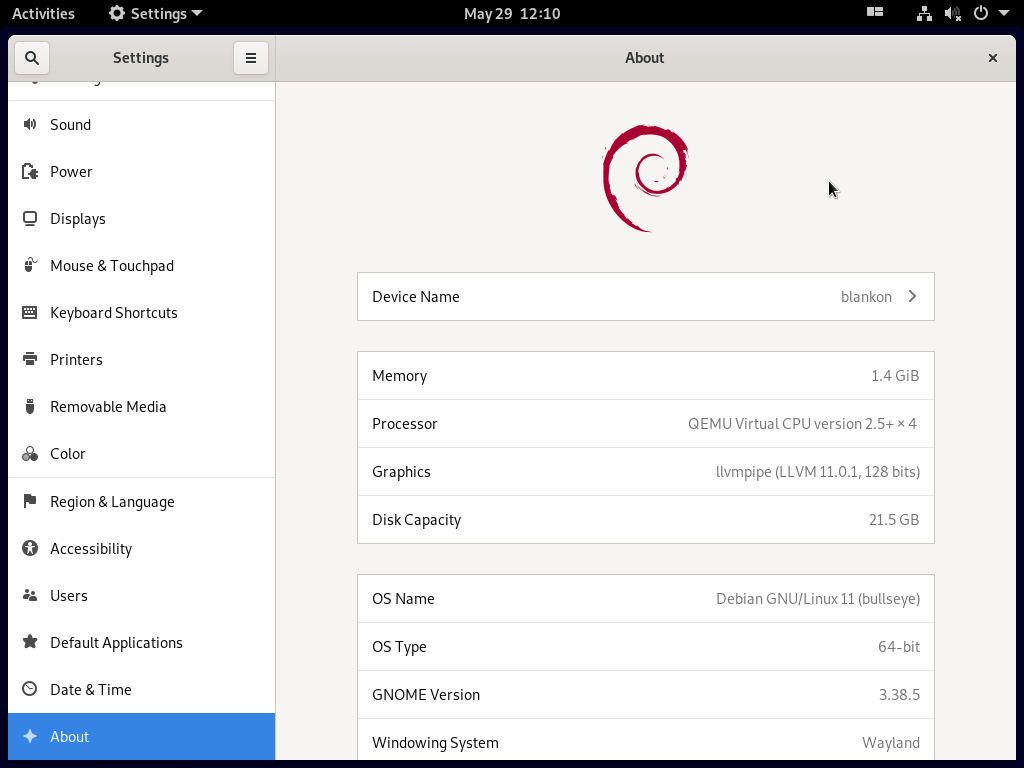Click the Region & Language flag icon
1024x768 pixels.
pos(29,501)
